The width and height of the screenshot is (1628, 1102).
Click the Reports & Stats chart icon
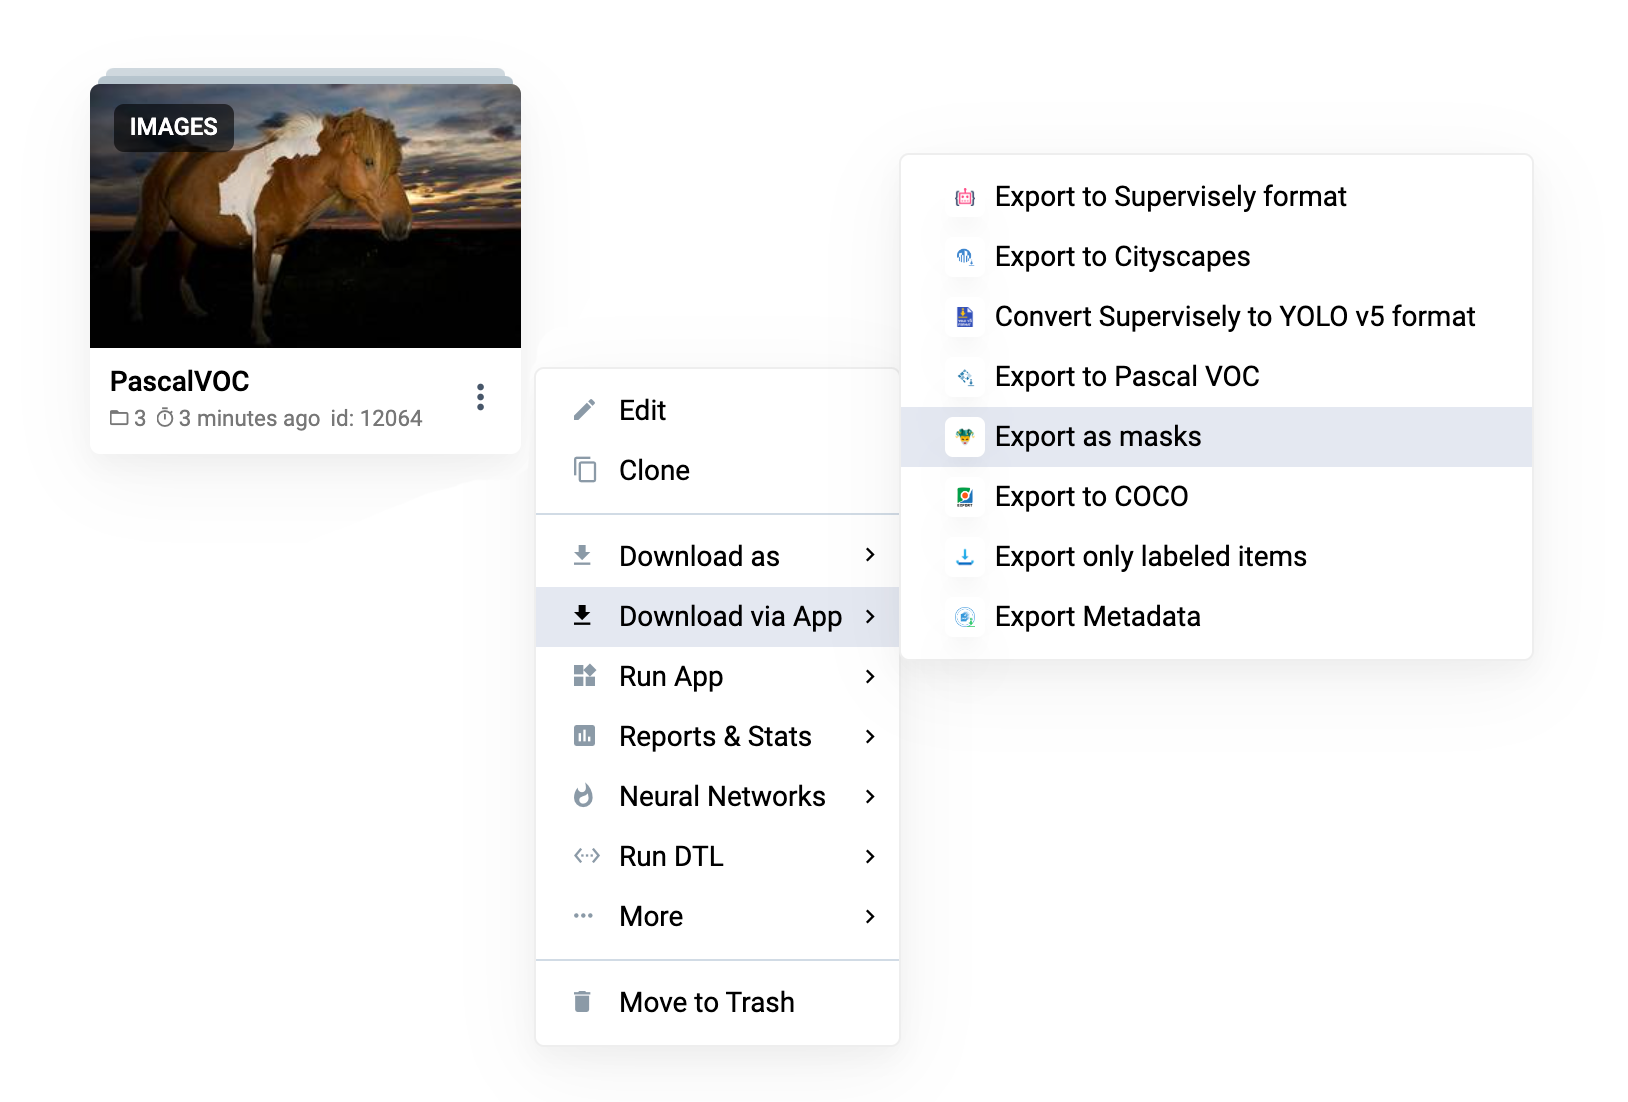point(583,735)
